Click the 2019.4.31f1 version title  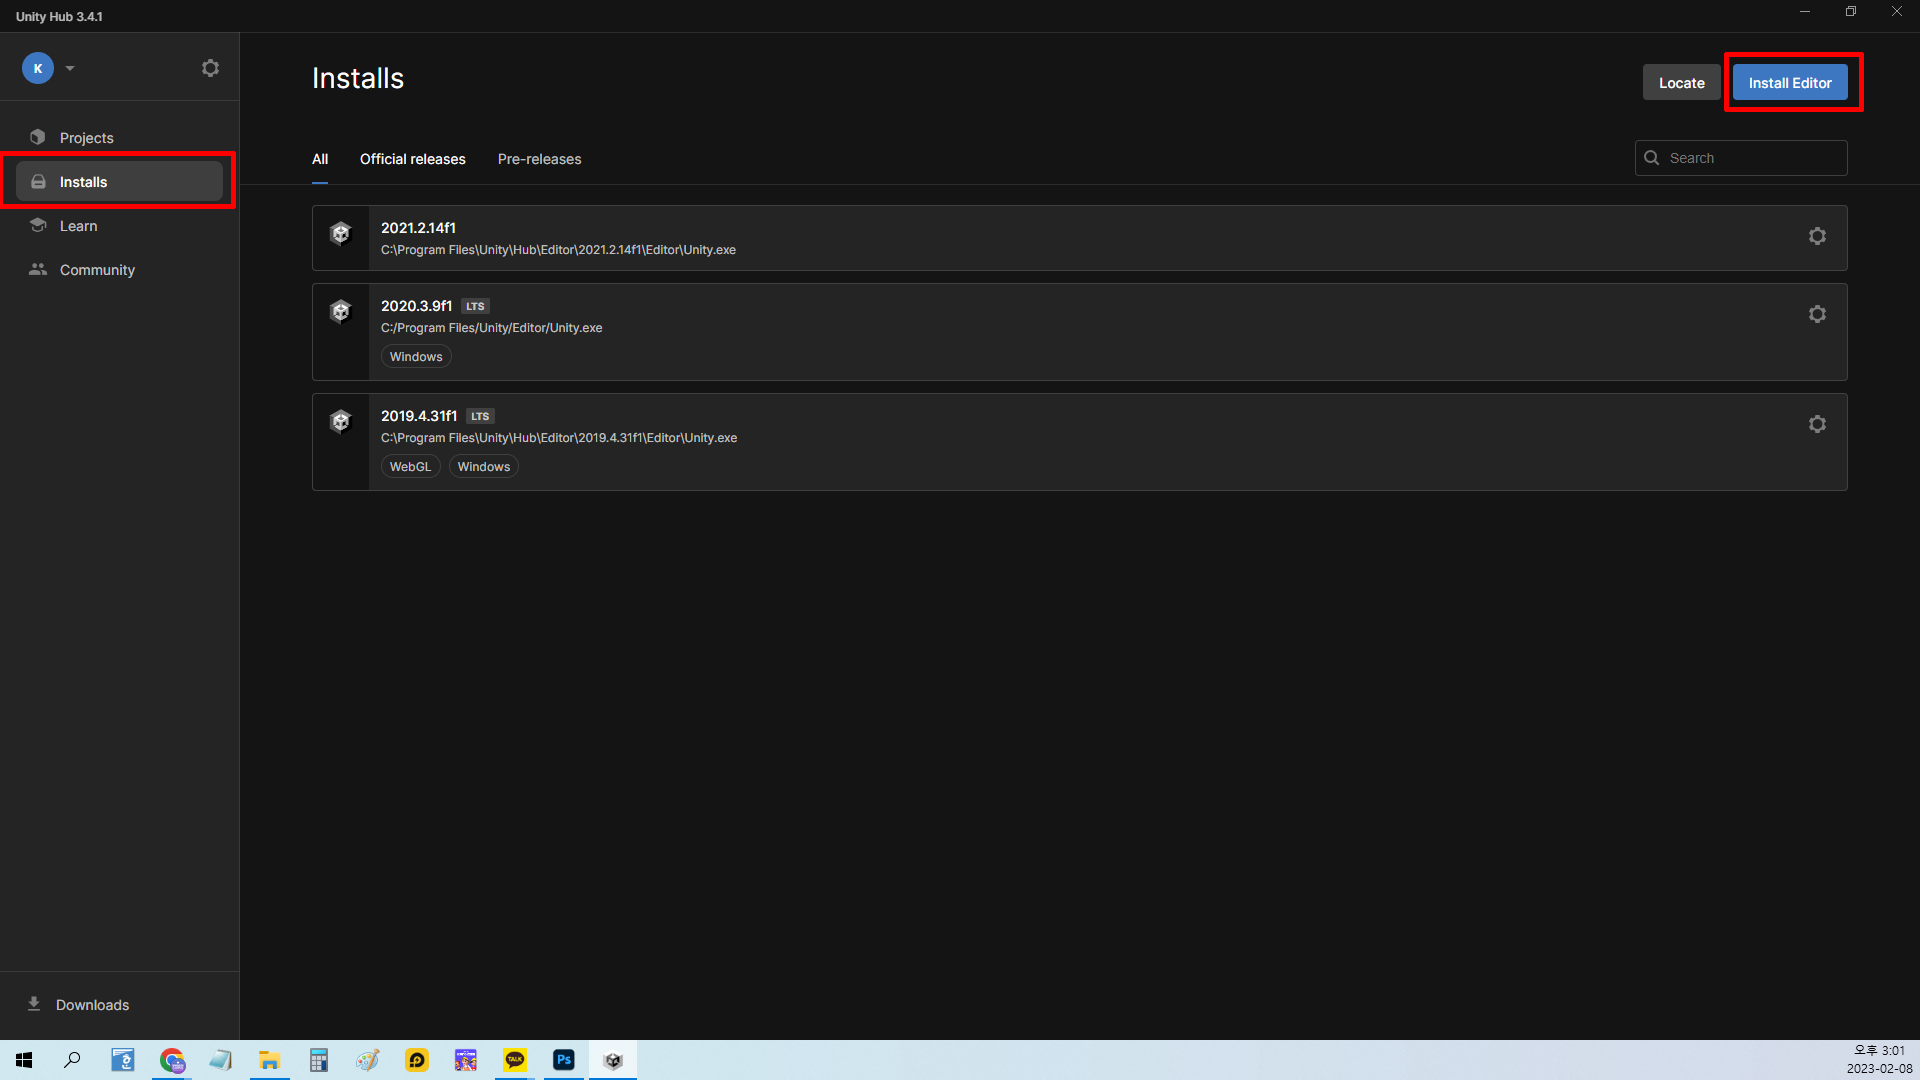click(x=419, y=416)
